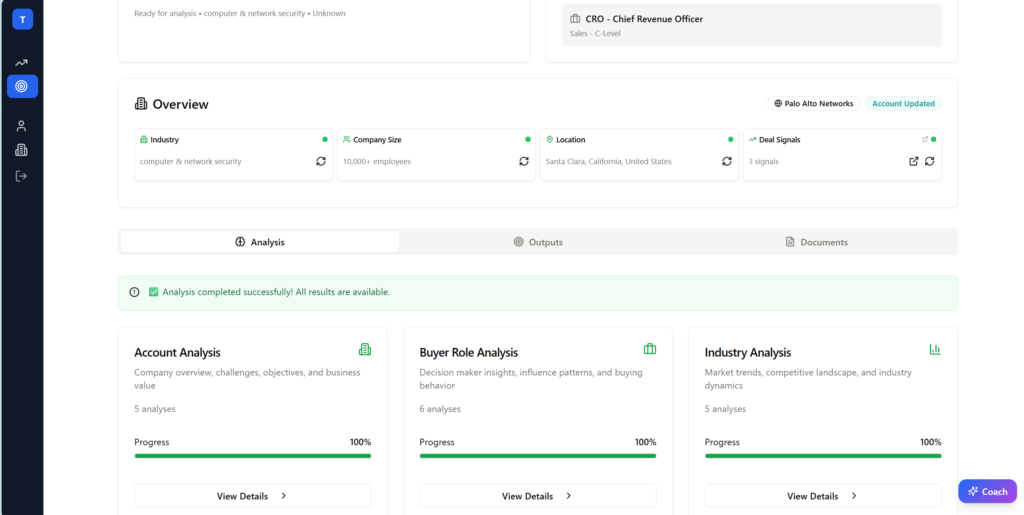The image size is (1024, 515).
Task: Refresh the Location field
Action: (x=727, y=161)
